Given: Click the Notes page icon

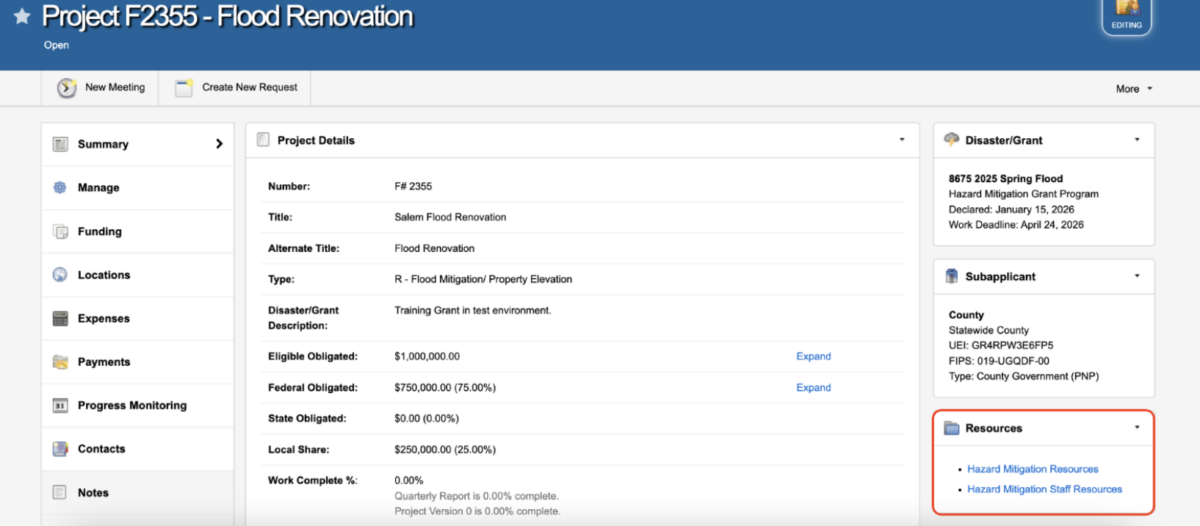Looking at the screenshot, I should [60, 493].
